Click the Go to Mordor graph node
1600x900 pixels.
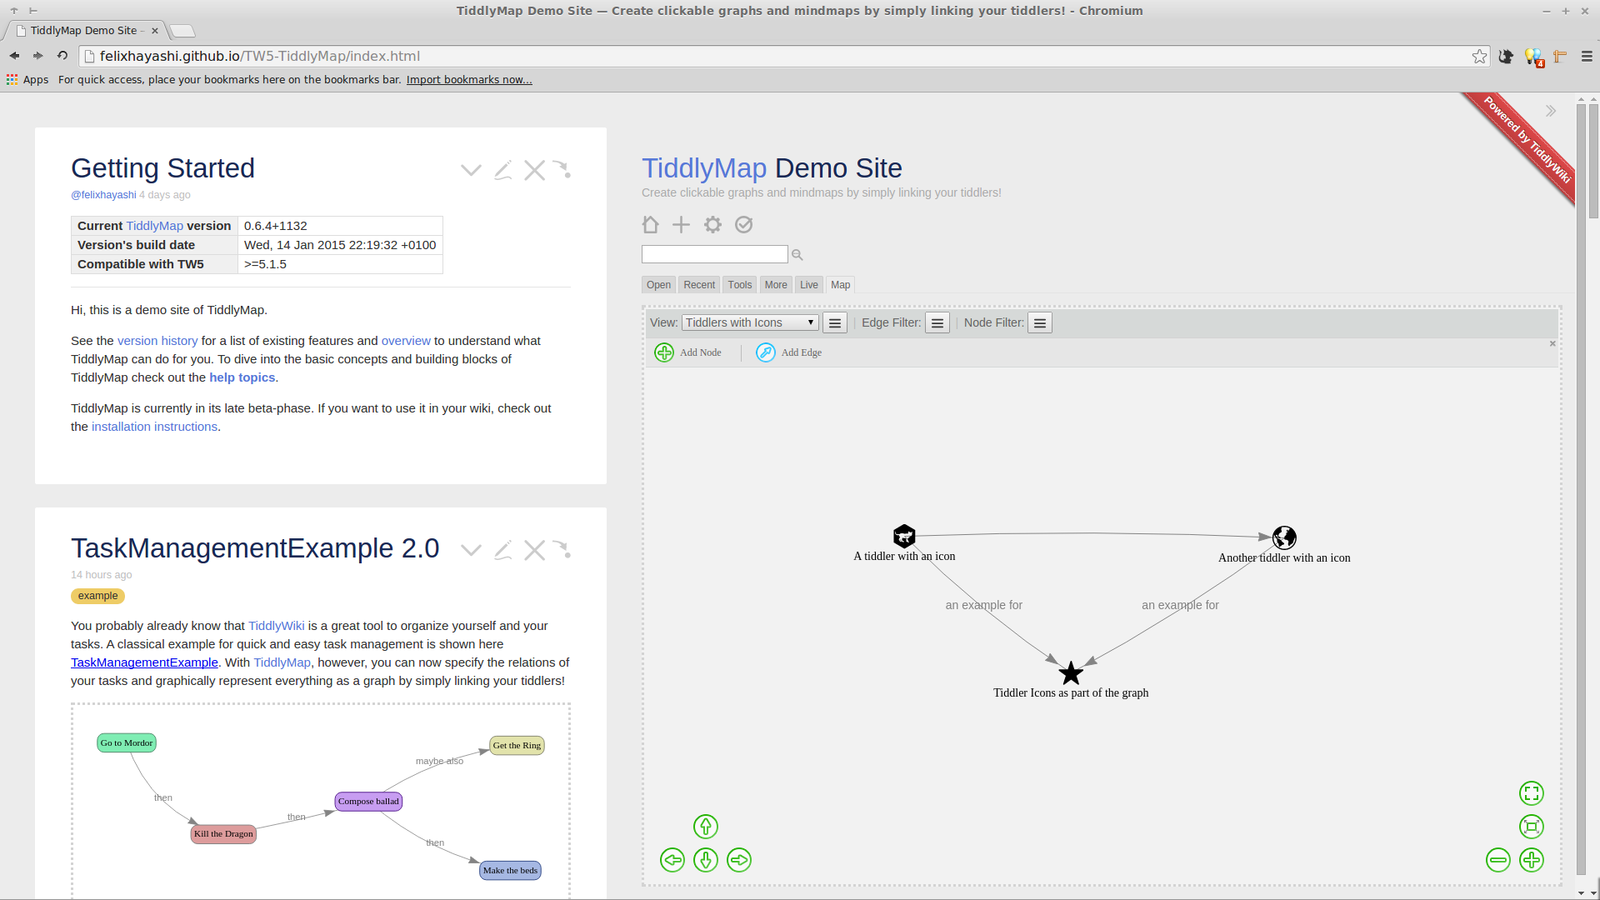[x=127, y=743]
